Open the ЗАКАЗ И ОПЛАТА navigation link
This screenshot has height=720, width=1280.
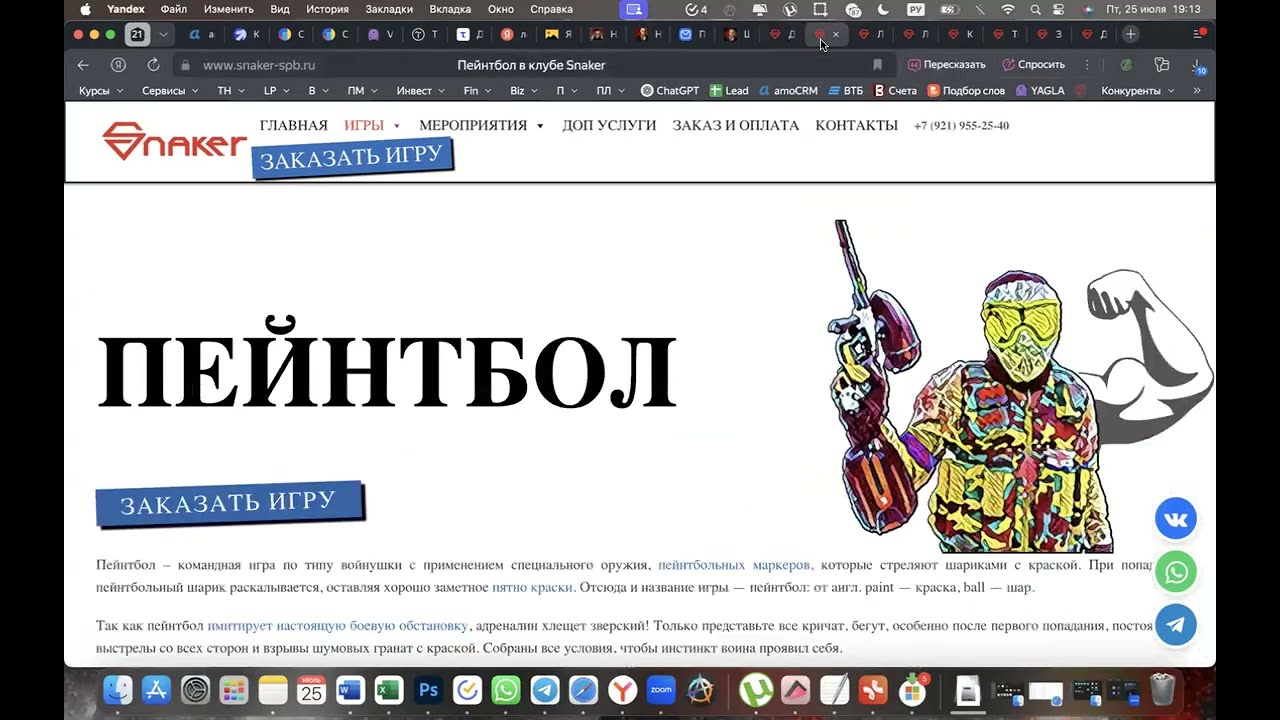[736, 126]
